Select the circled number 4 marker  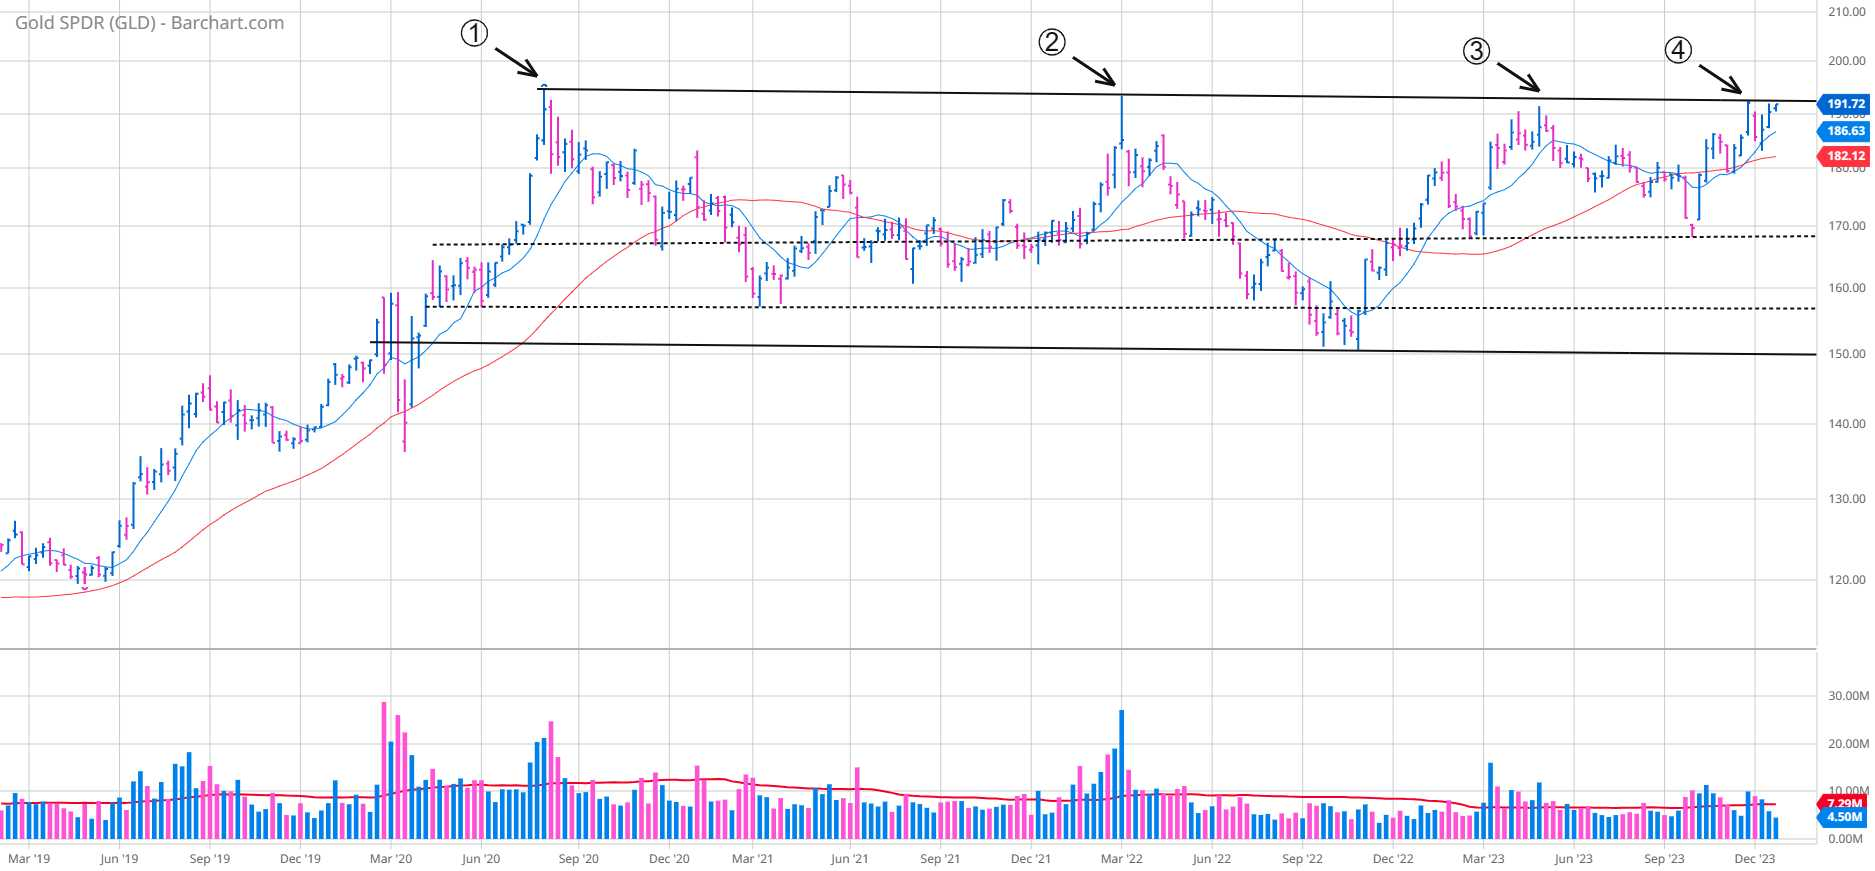(1678, 50)
